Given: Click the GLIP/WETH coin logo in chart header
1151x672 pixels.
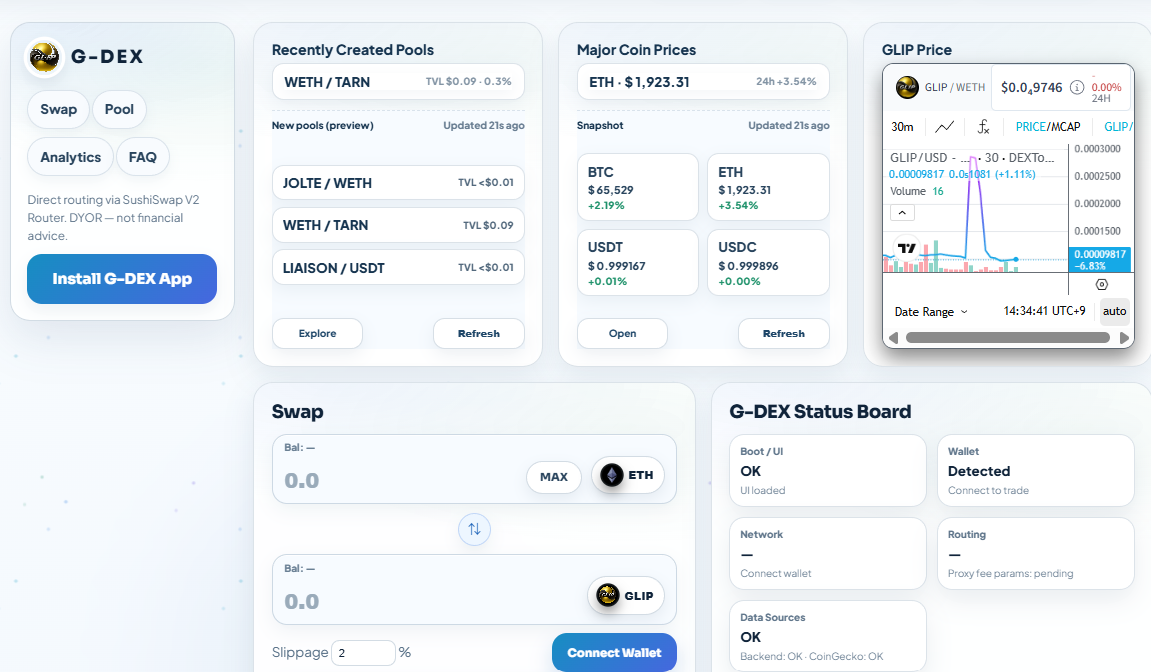Looking at the screenshot, I should 907,87.
